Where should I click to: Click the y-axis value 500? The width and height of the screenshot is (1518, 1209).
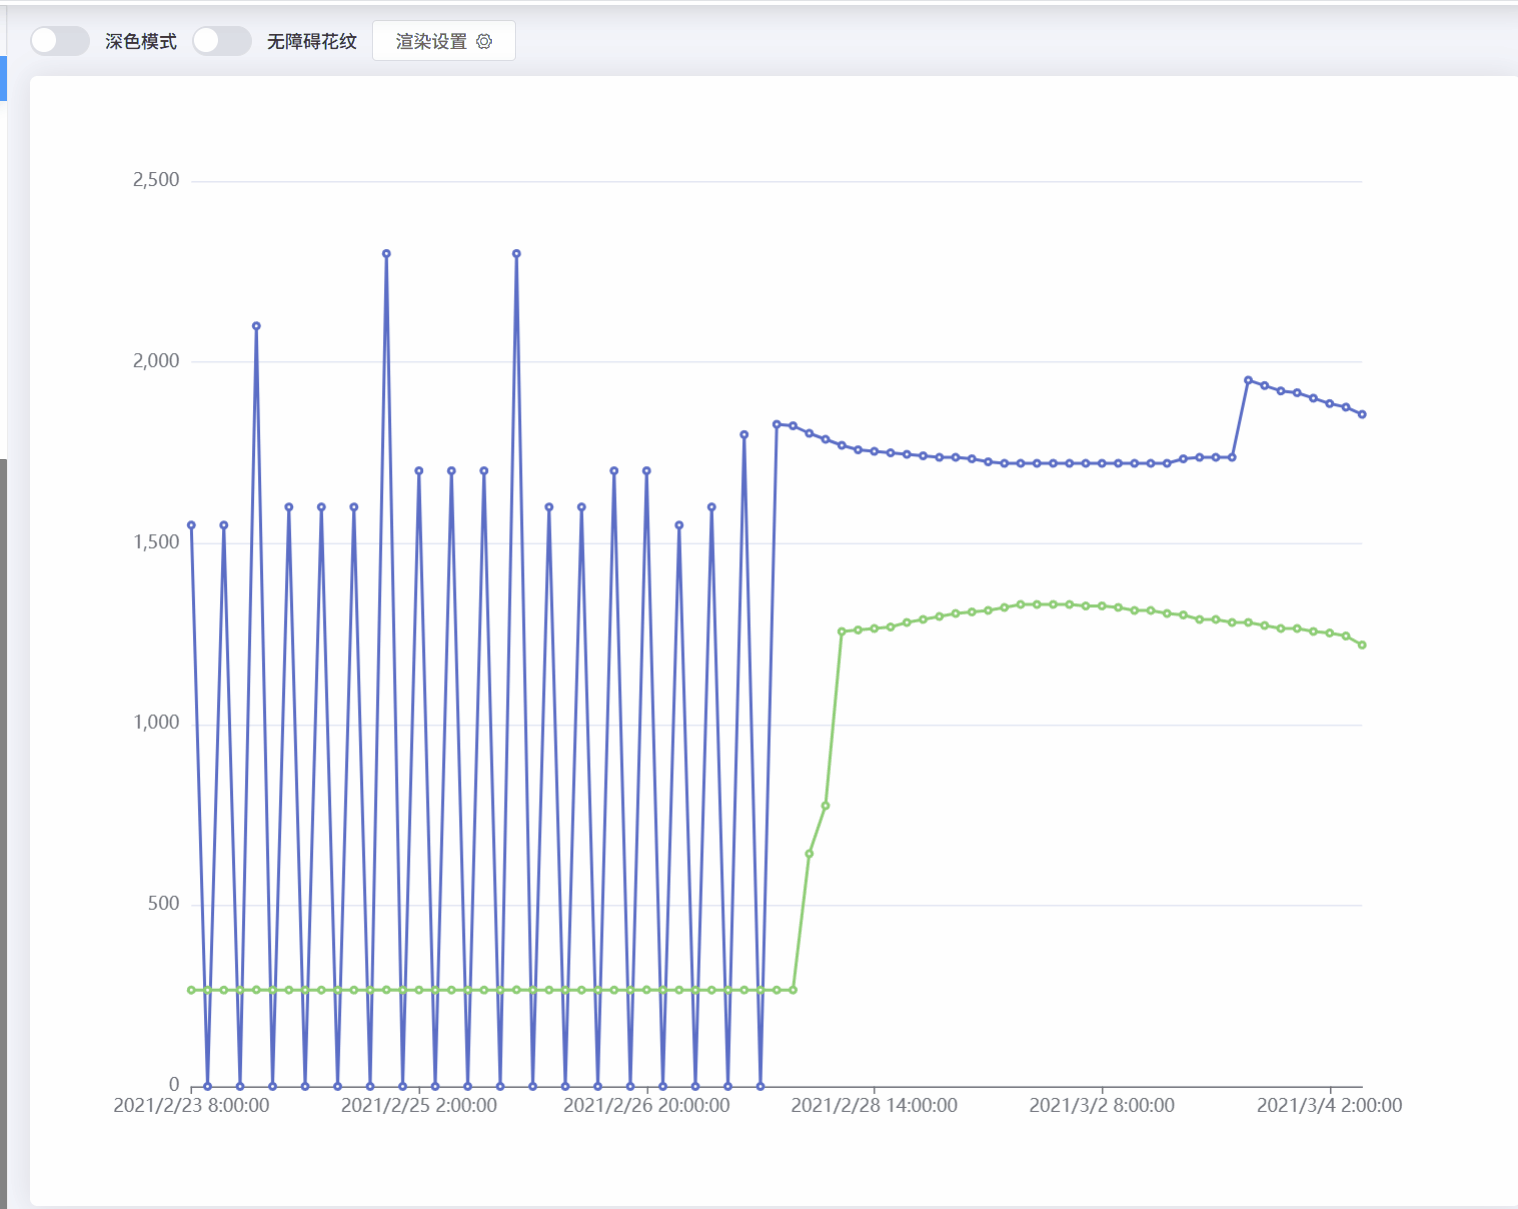point(166,903)
